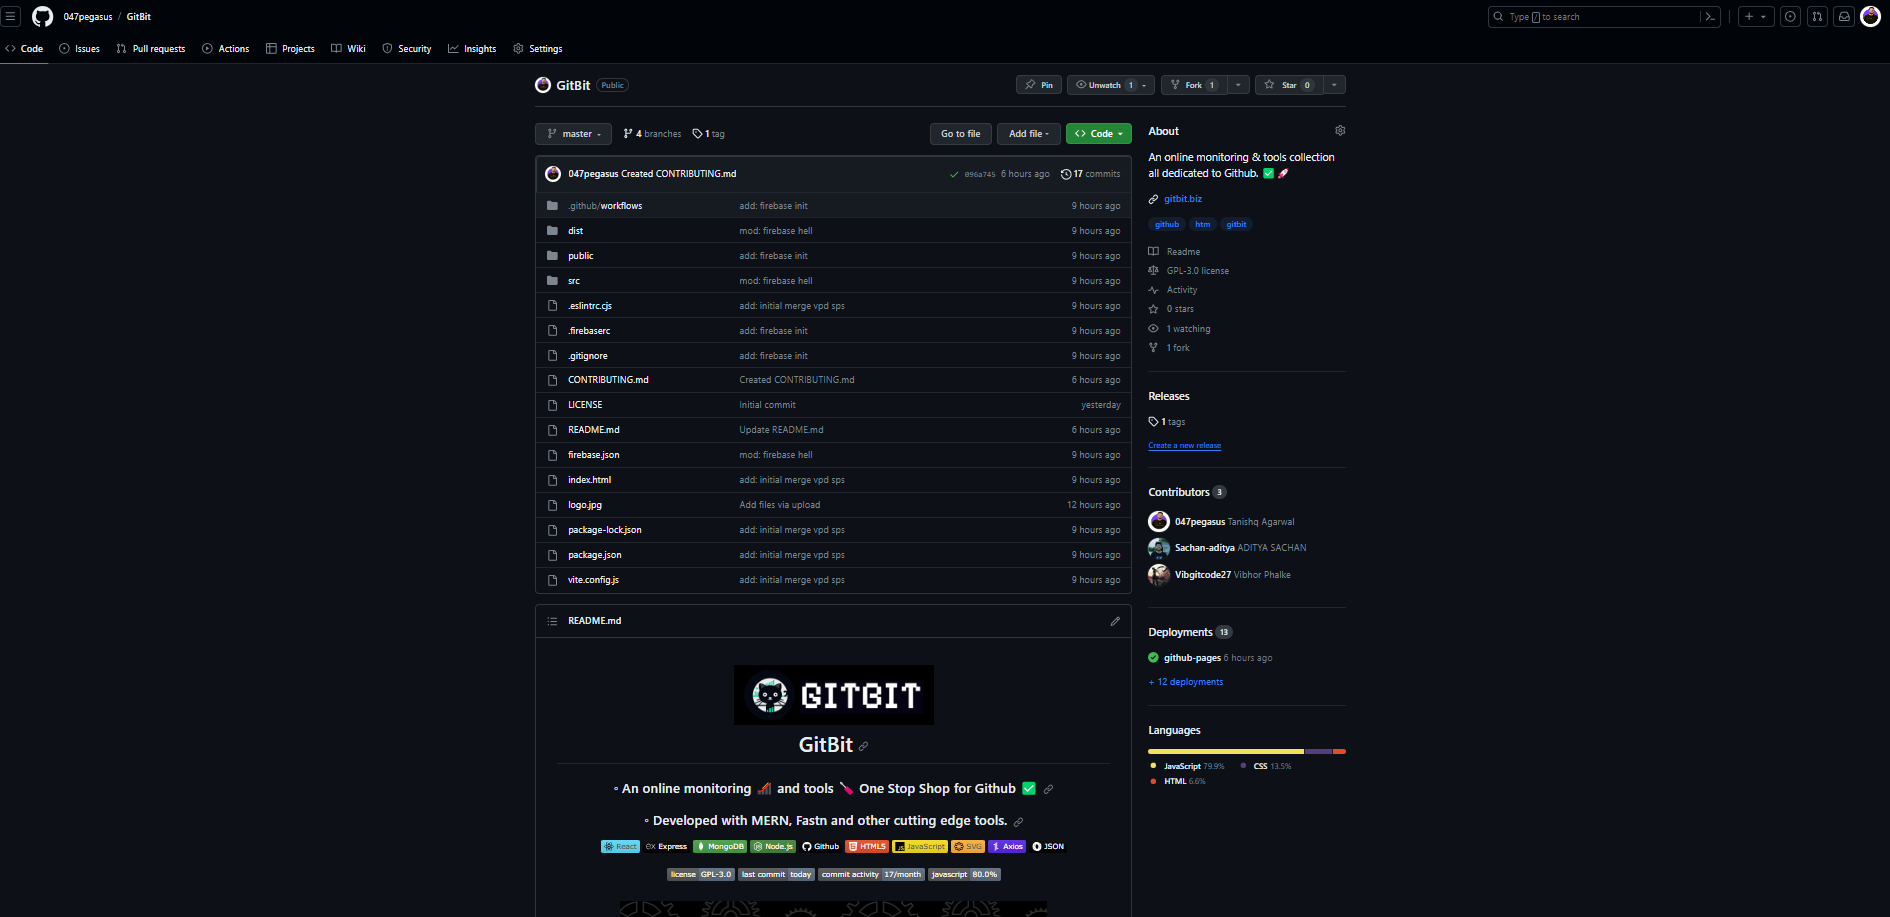The height and width of the screenshot is (917, 1890).
Task: Expand the Fork options dropdown arrow
Action: coord(1238,85)
